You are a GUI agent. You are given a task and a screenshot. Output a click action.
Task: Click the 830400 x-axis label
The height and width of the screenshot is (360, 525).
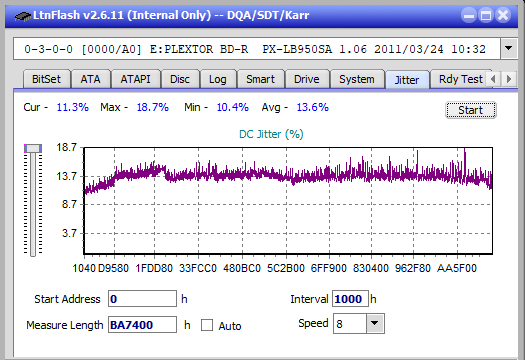coord(371,268)
